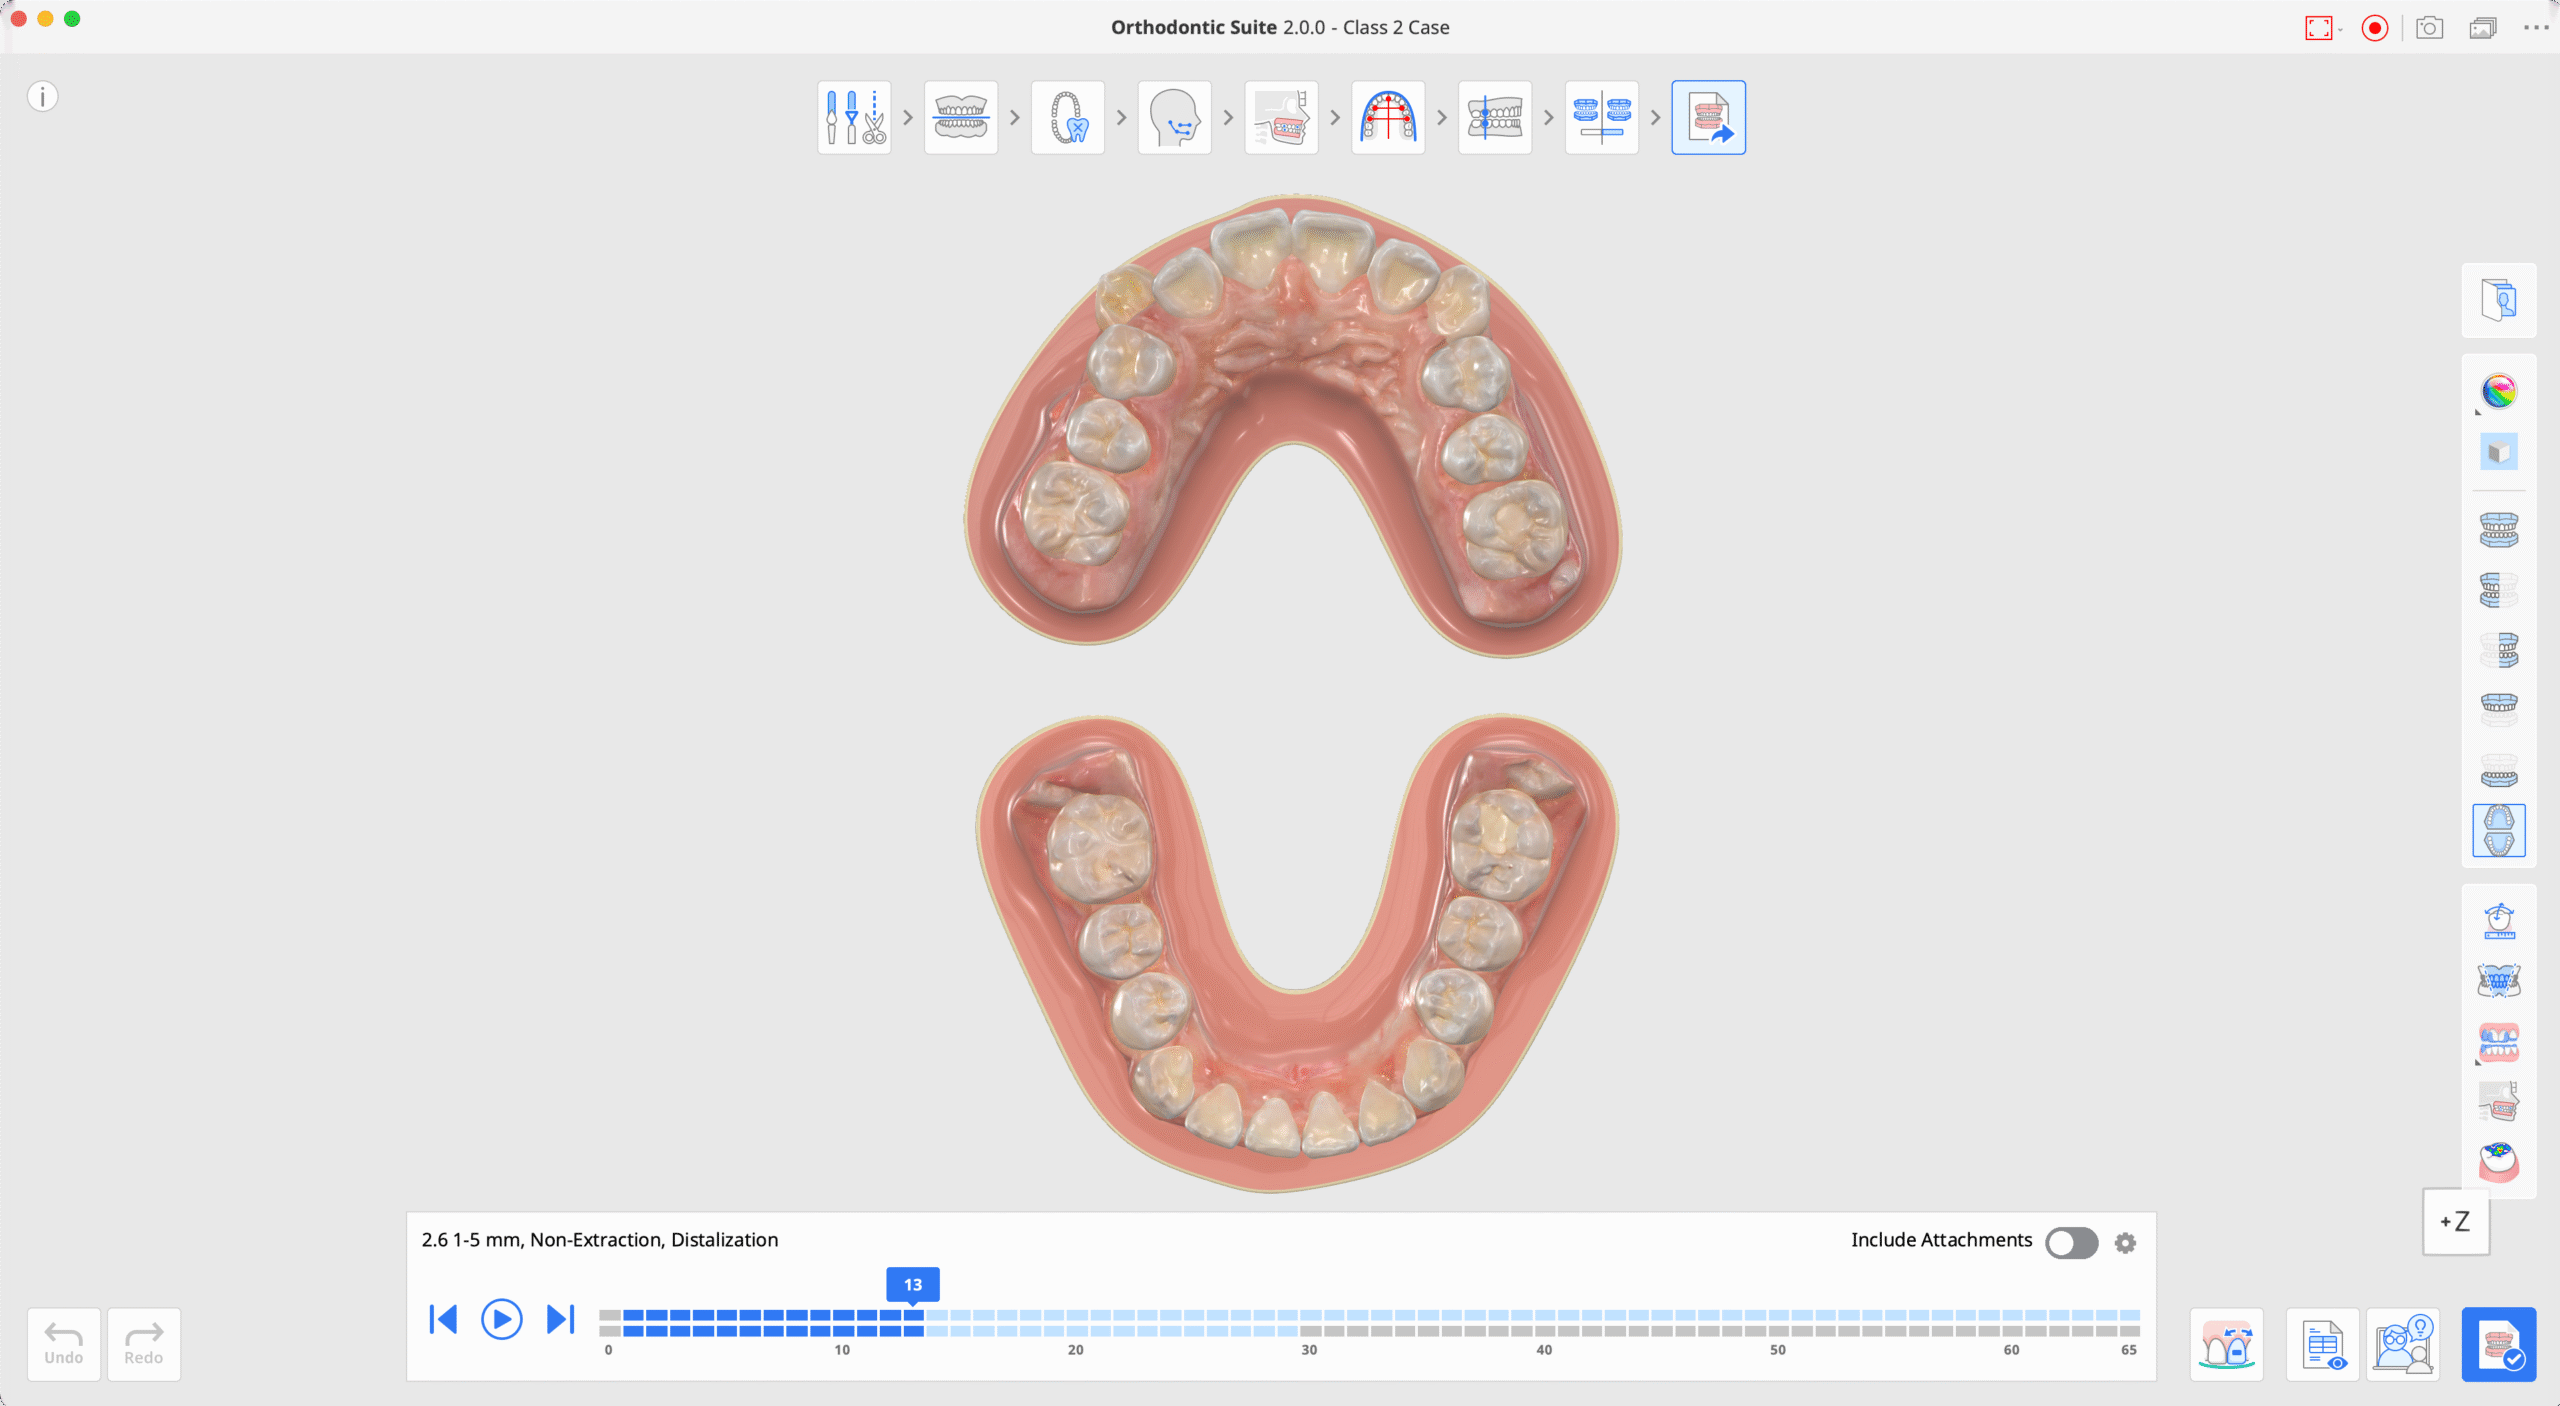Viewport: 2560px width, 1406px height.
Task: Click Redo button
Action: (x=144, y=1344)
